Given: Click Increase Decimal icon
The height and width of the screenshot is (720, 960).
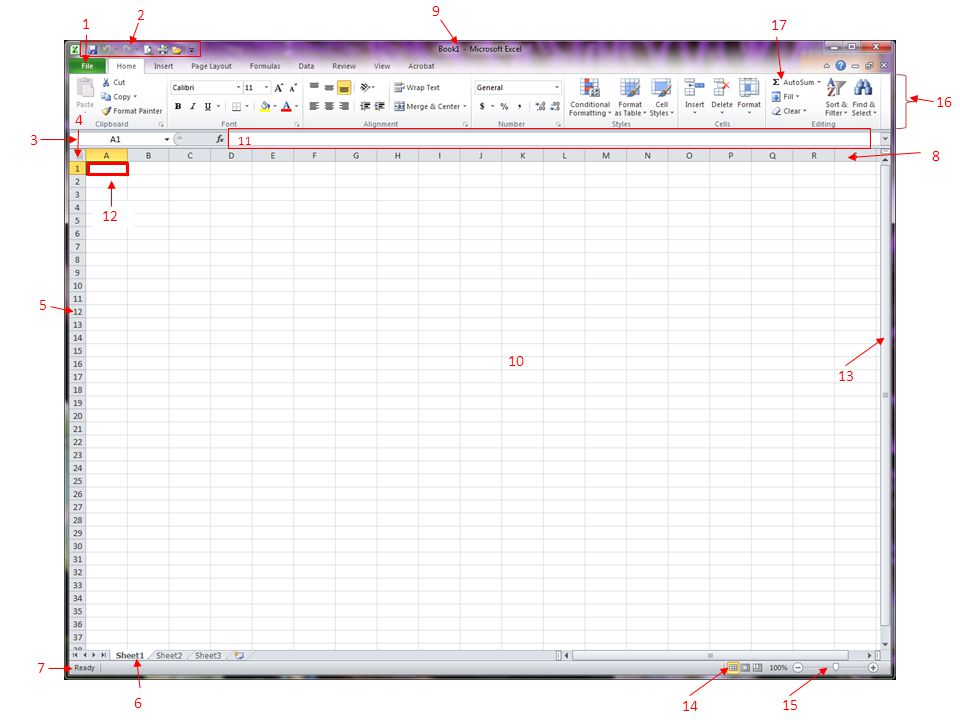Looking at the screenshot, I should tap(540, 107).
